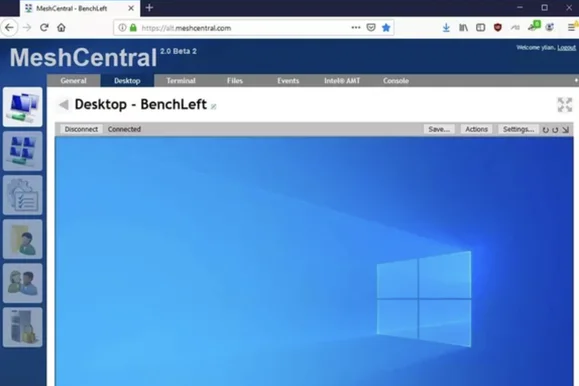
Task: Switch to the Console tab
Action: [x=396, y=81]
